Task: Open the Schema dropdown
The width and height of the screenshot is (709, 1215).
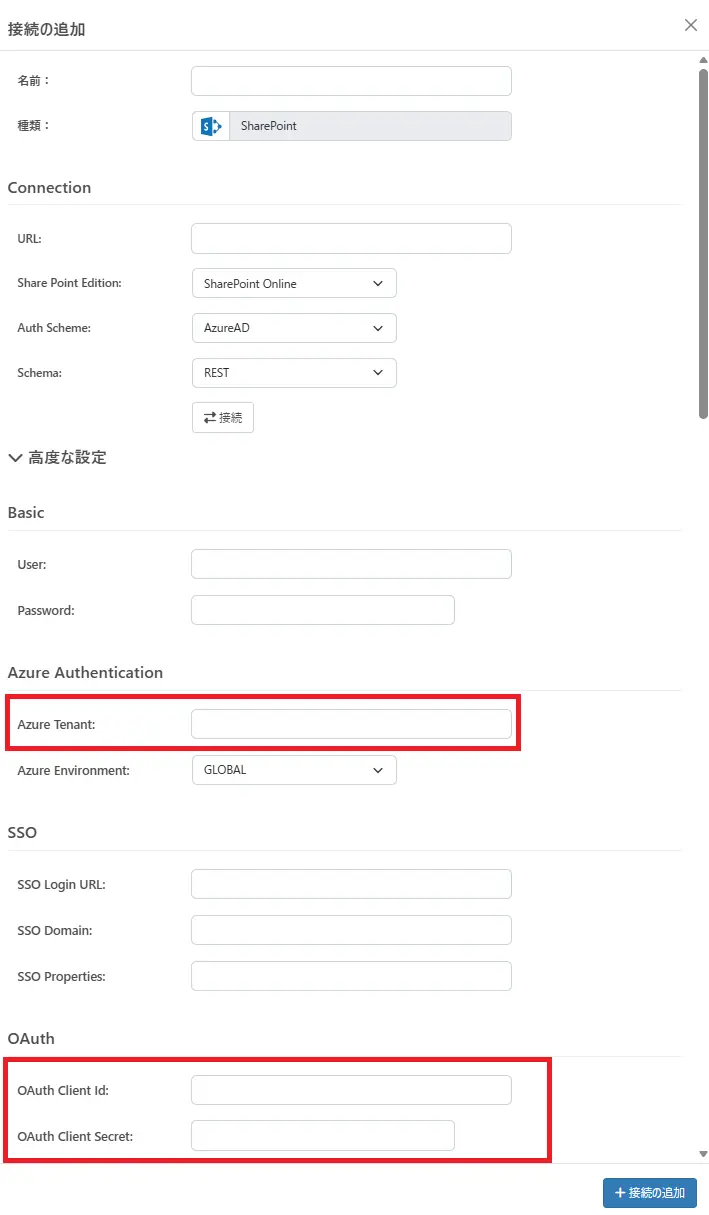Action: (x=294, y=373)
